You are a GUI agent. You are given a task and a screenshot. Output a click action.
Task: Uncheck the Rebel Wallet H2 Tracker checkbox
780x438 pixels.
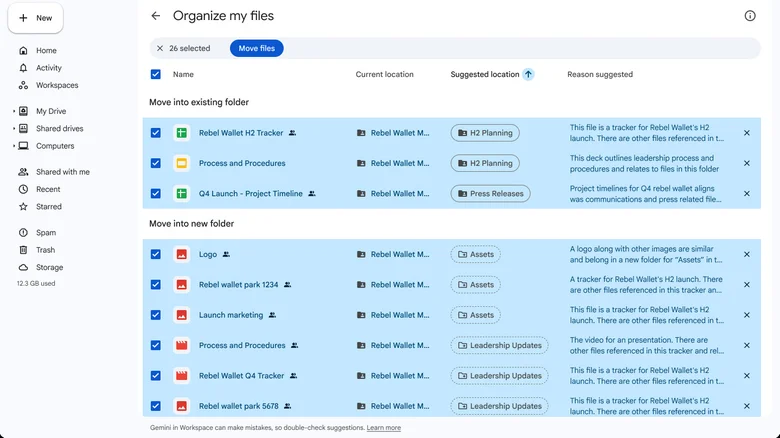[x=156, y=133]
